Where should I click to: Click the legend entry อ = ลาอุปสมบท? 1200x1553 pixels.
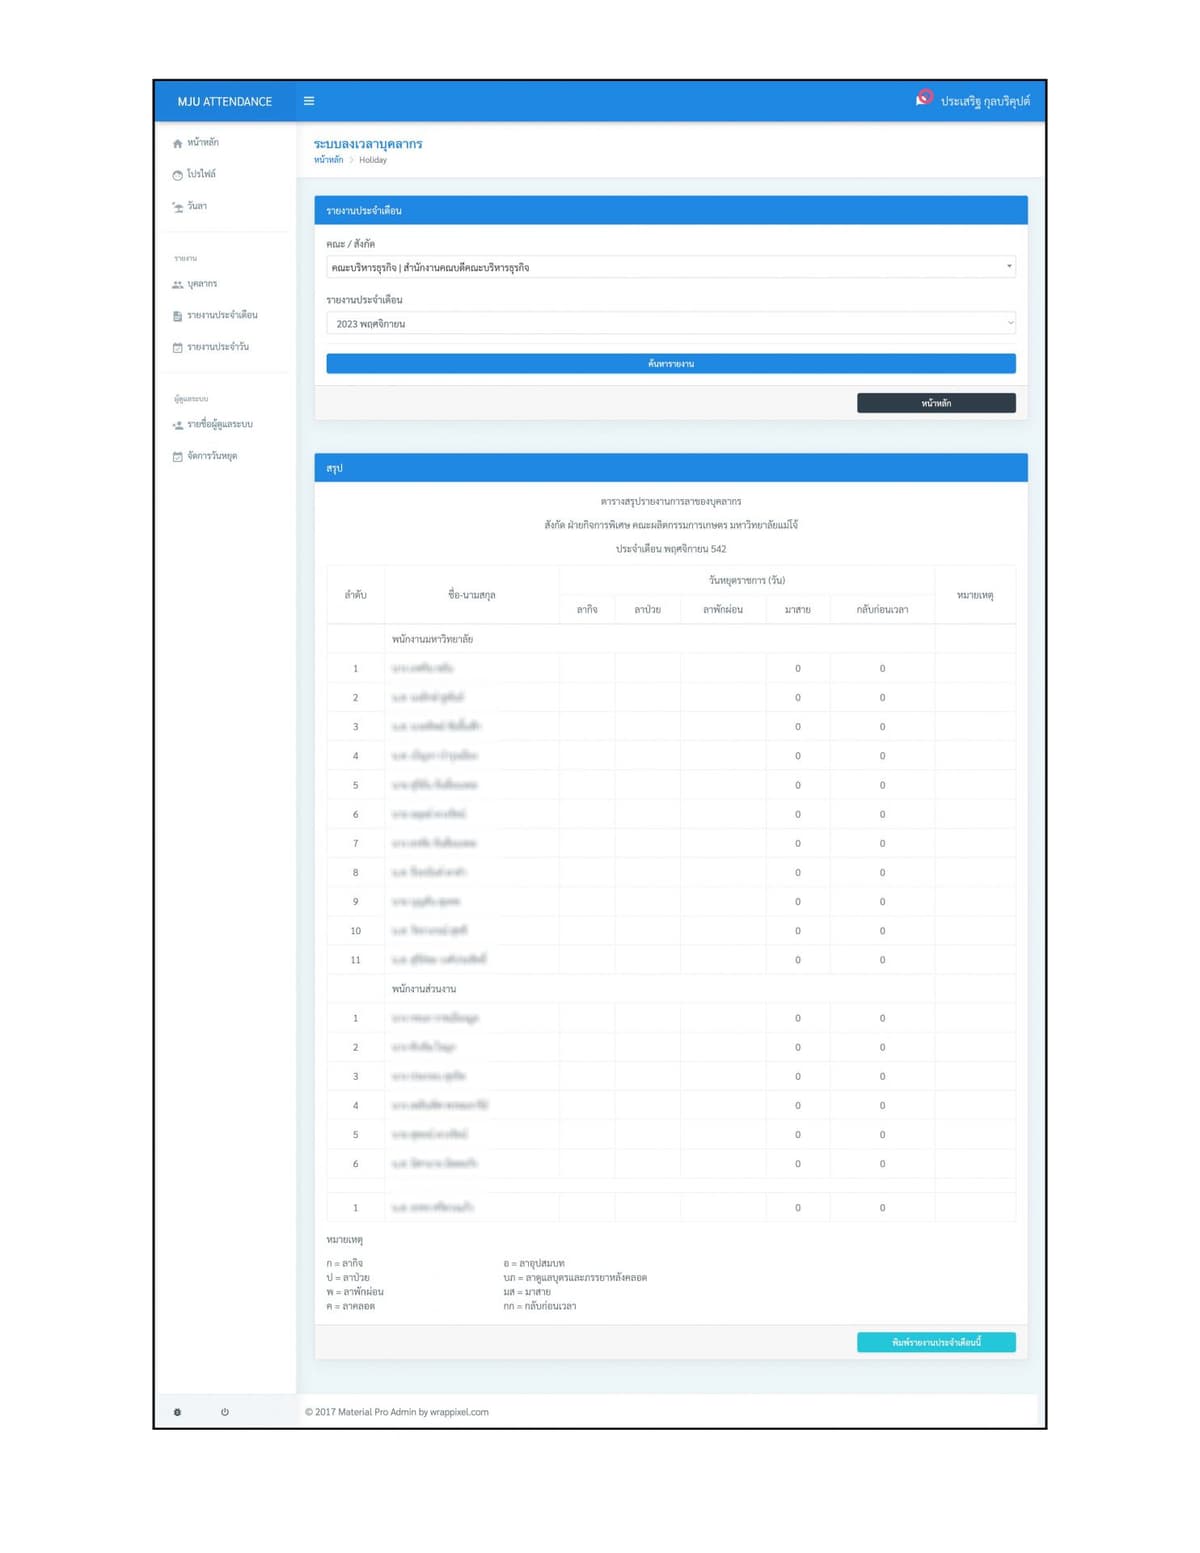point(534,1263)
